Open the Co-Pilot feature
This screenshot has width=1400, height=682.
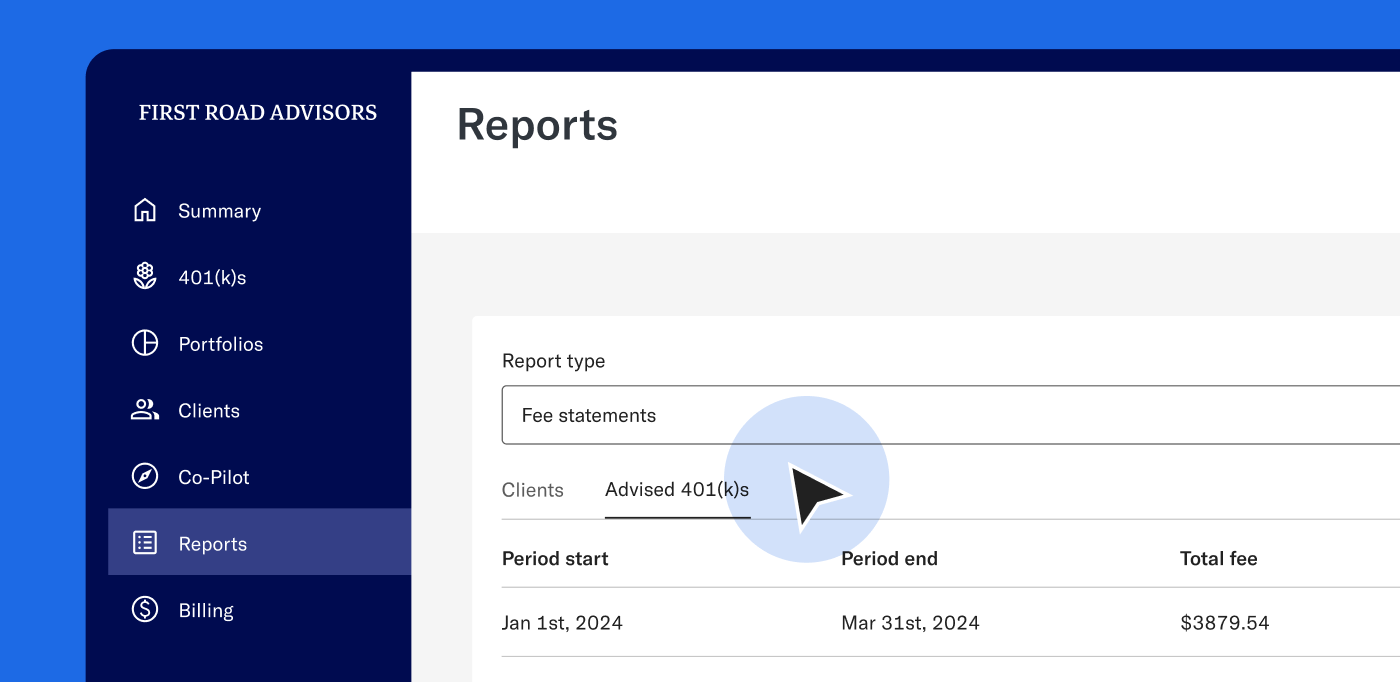point(214,477)
